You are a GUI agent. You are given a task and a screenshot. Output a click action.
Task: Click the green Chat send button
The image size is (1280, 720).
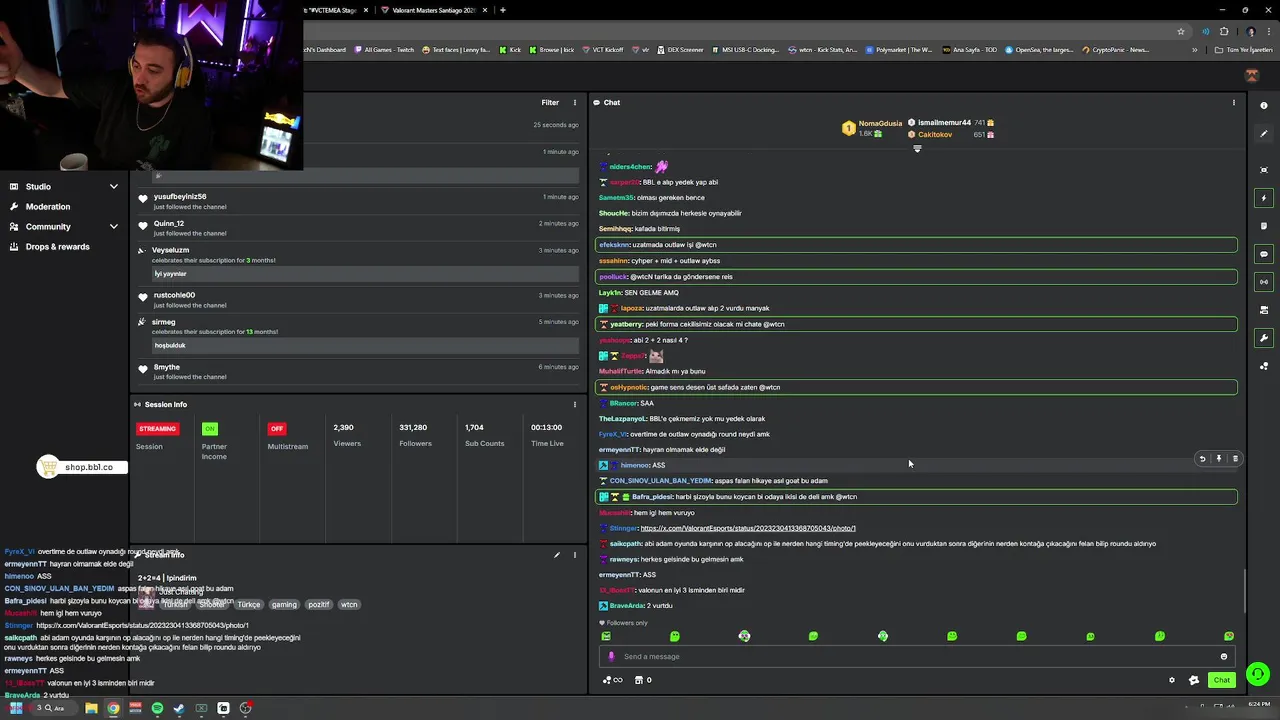1222,680
